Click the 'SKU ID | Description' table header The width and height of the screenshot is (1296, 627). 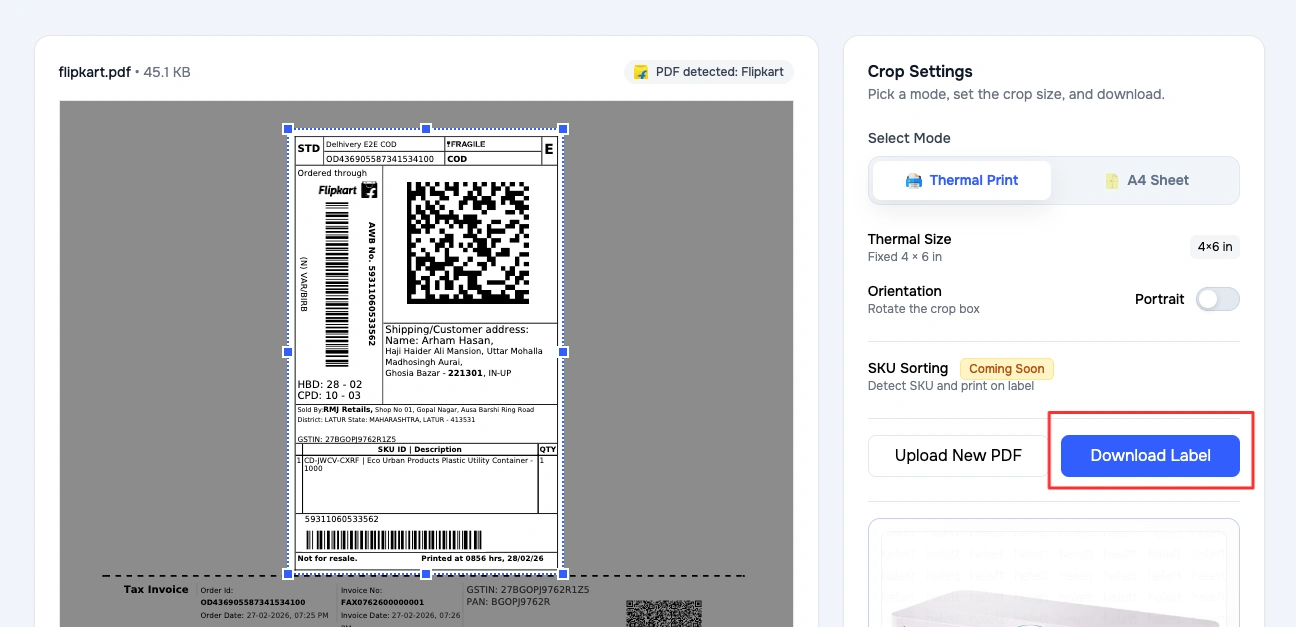coord(420,449)
